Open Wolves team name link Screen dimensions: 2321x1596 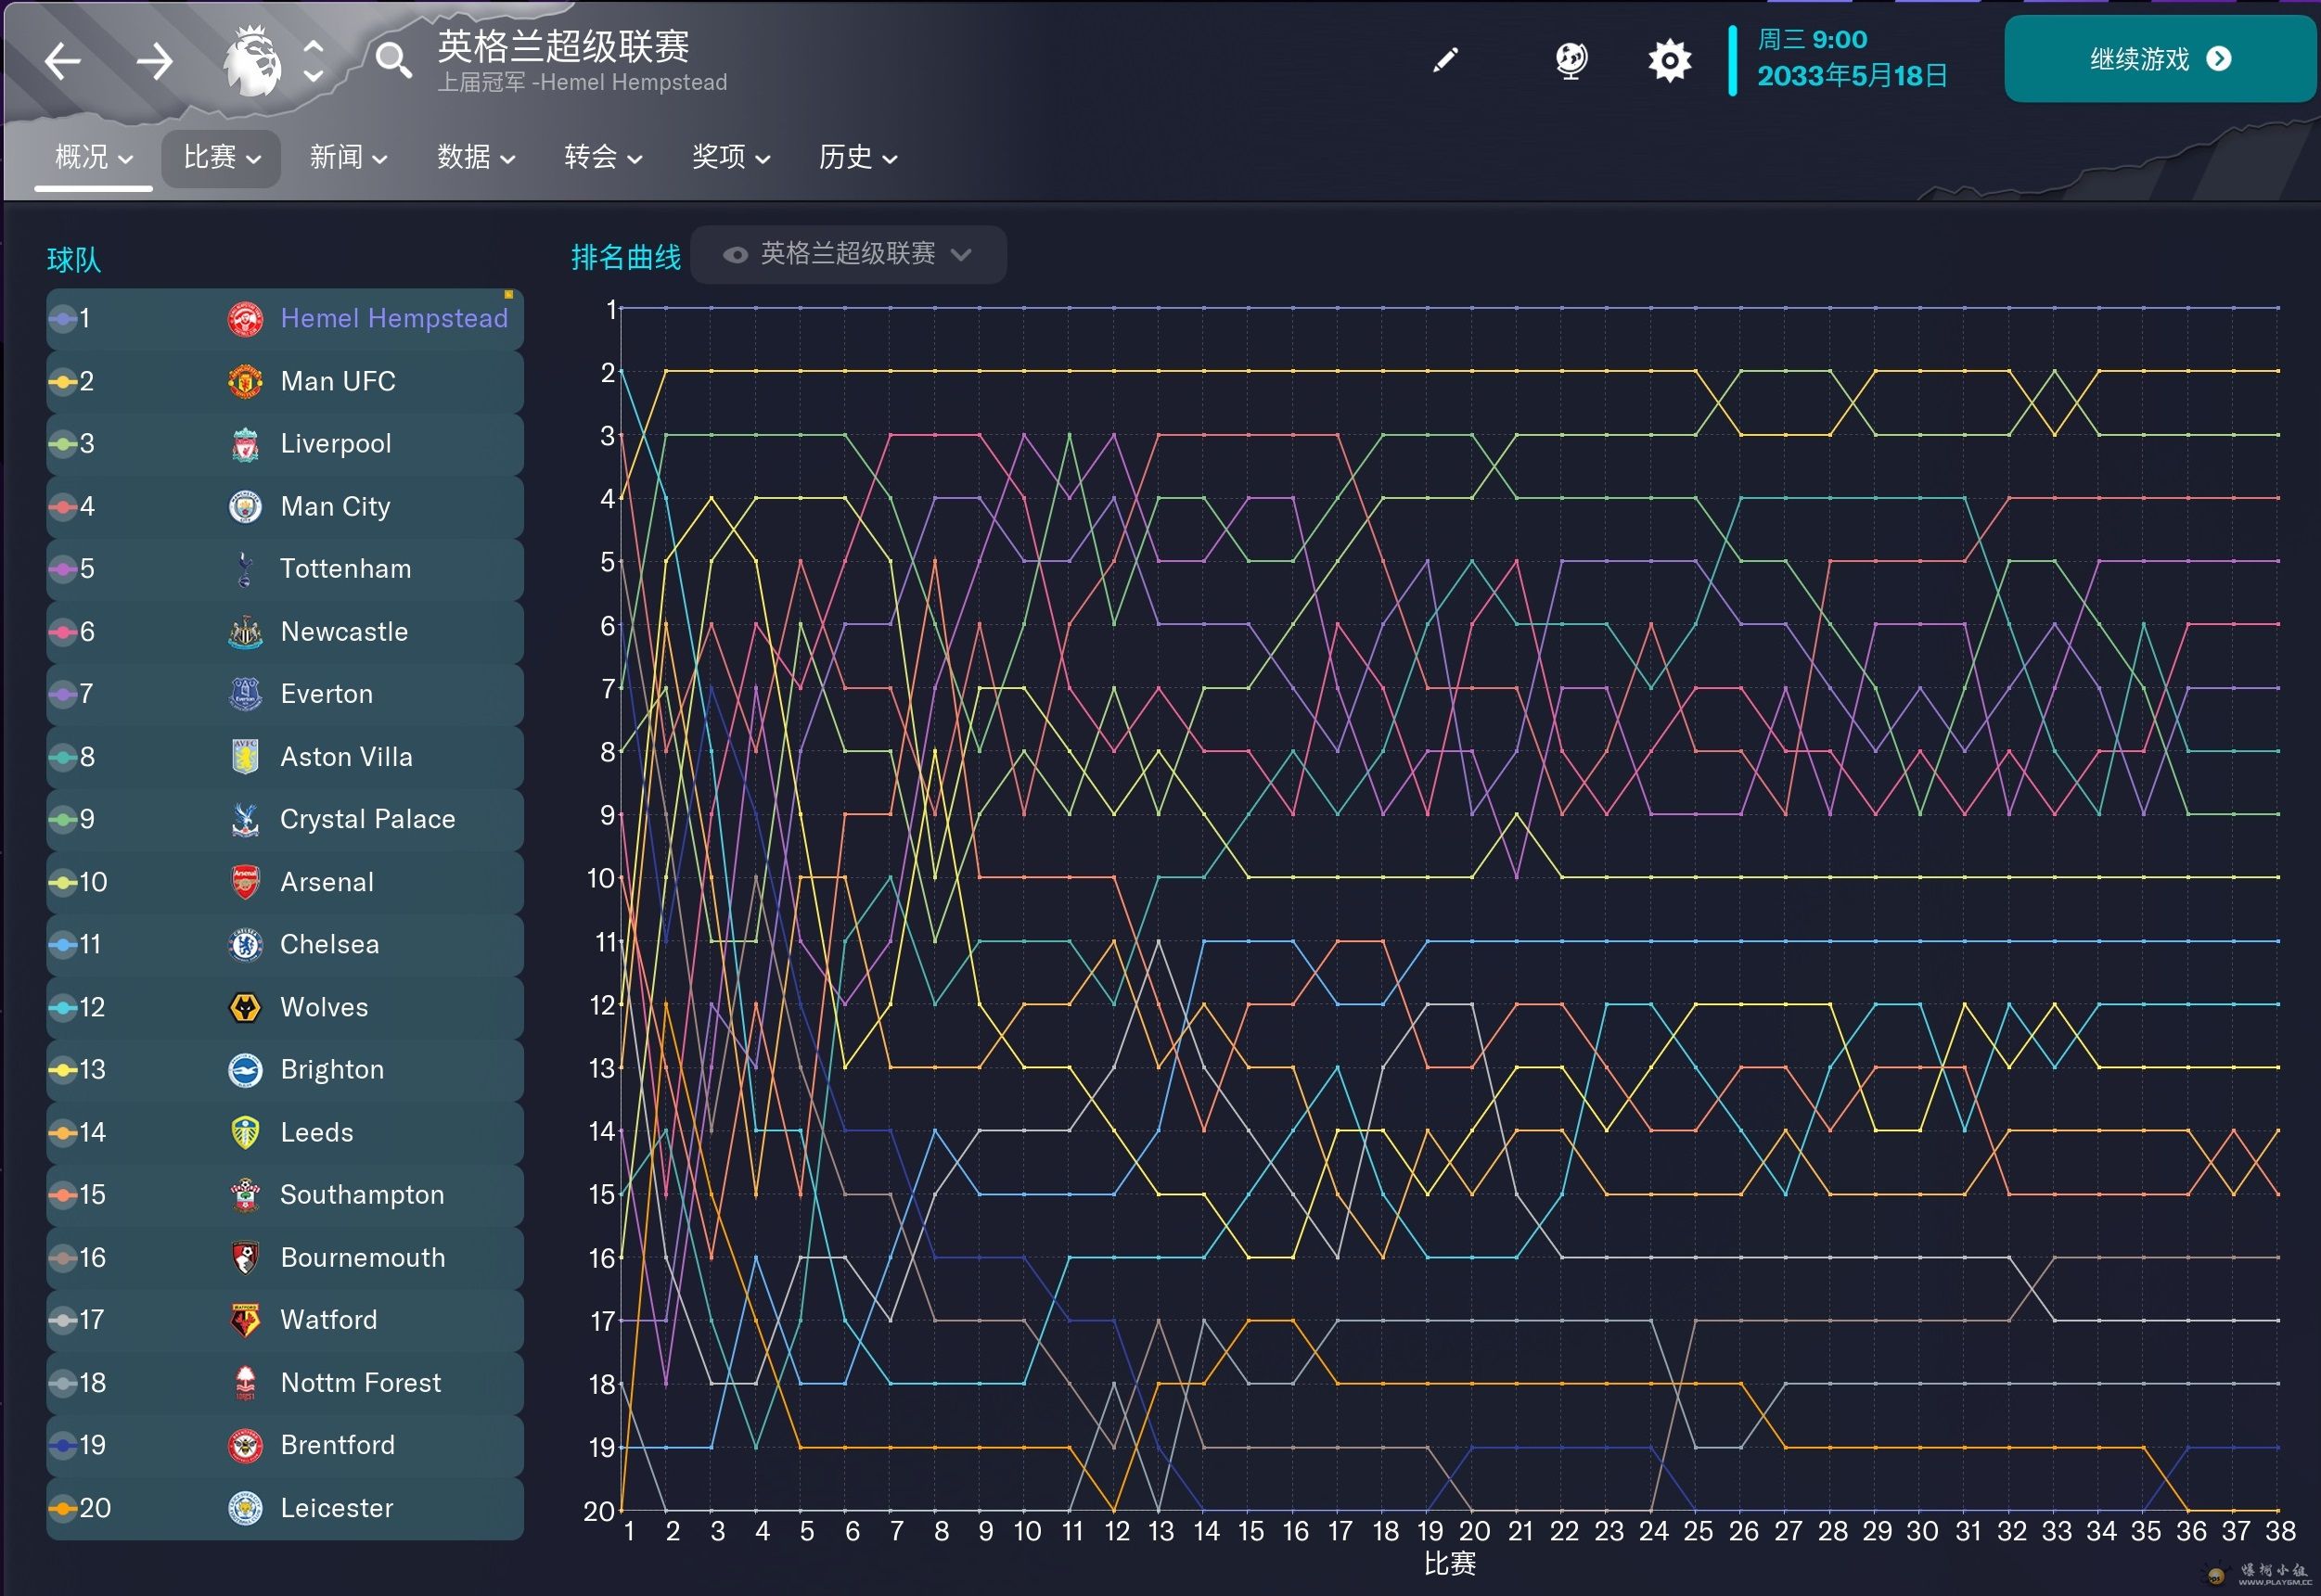324,1007
